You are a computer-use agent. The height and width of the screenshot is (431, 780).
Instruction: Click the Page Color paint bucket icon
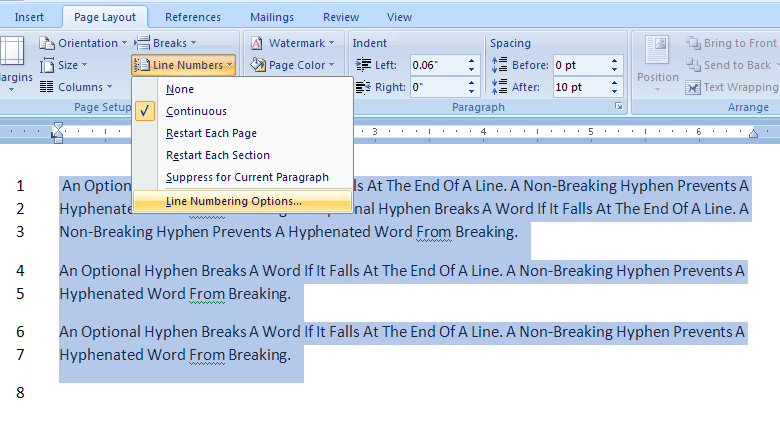pyautogui.click(x=258, y=65)
